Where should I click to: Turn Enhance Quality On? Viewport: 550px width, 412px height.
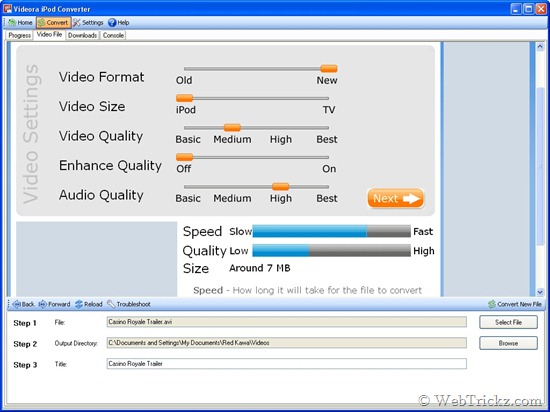coord(329,169)
